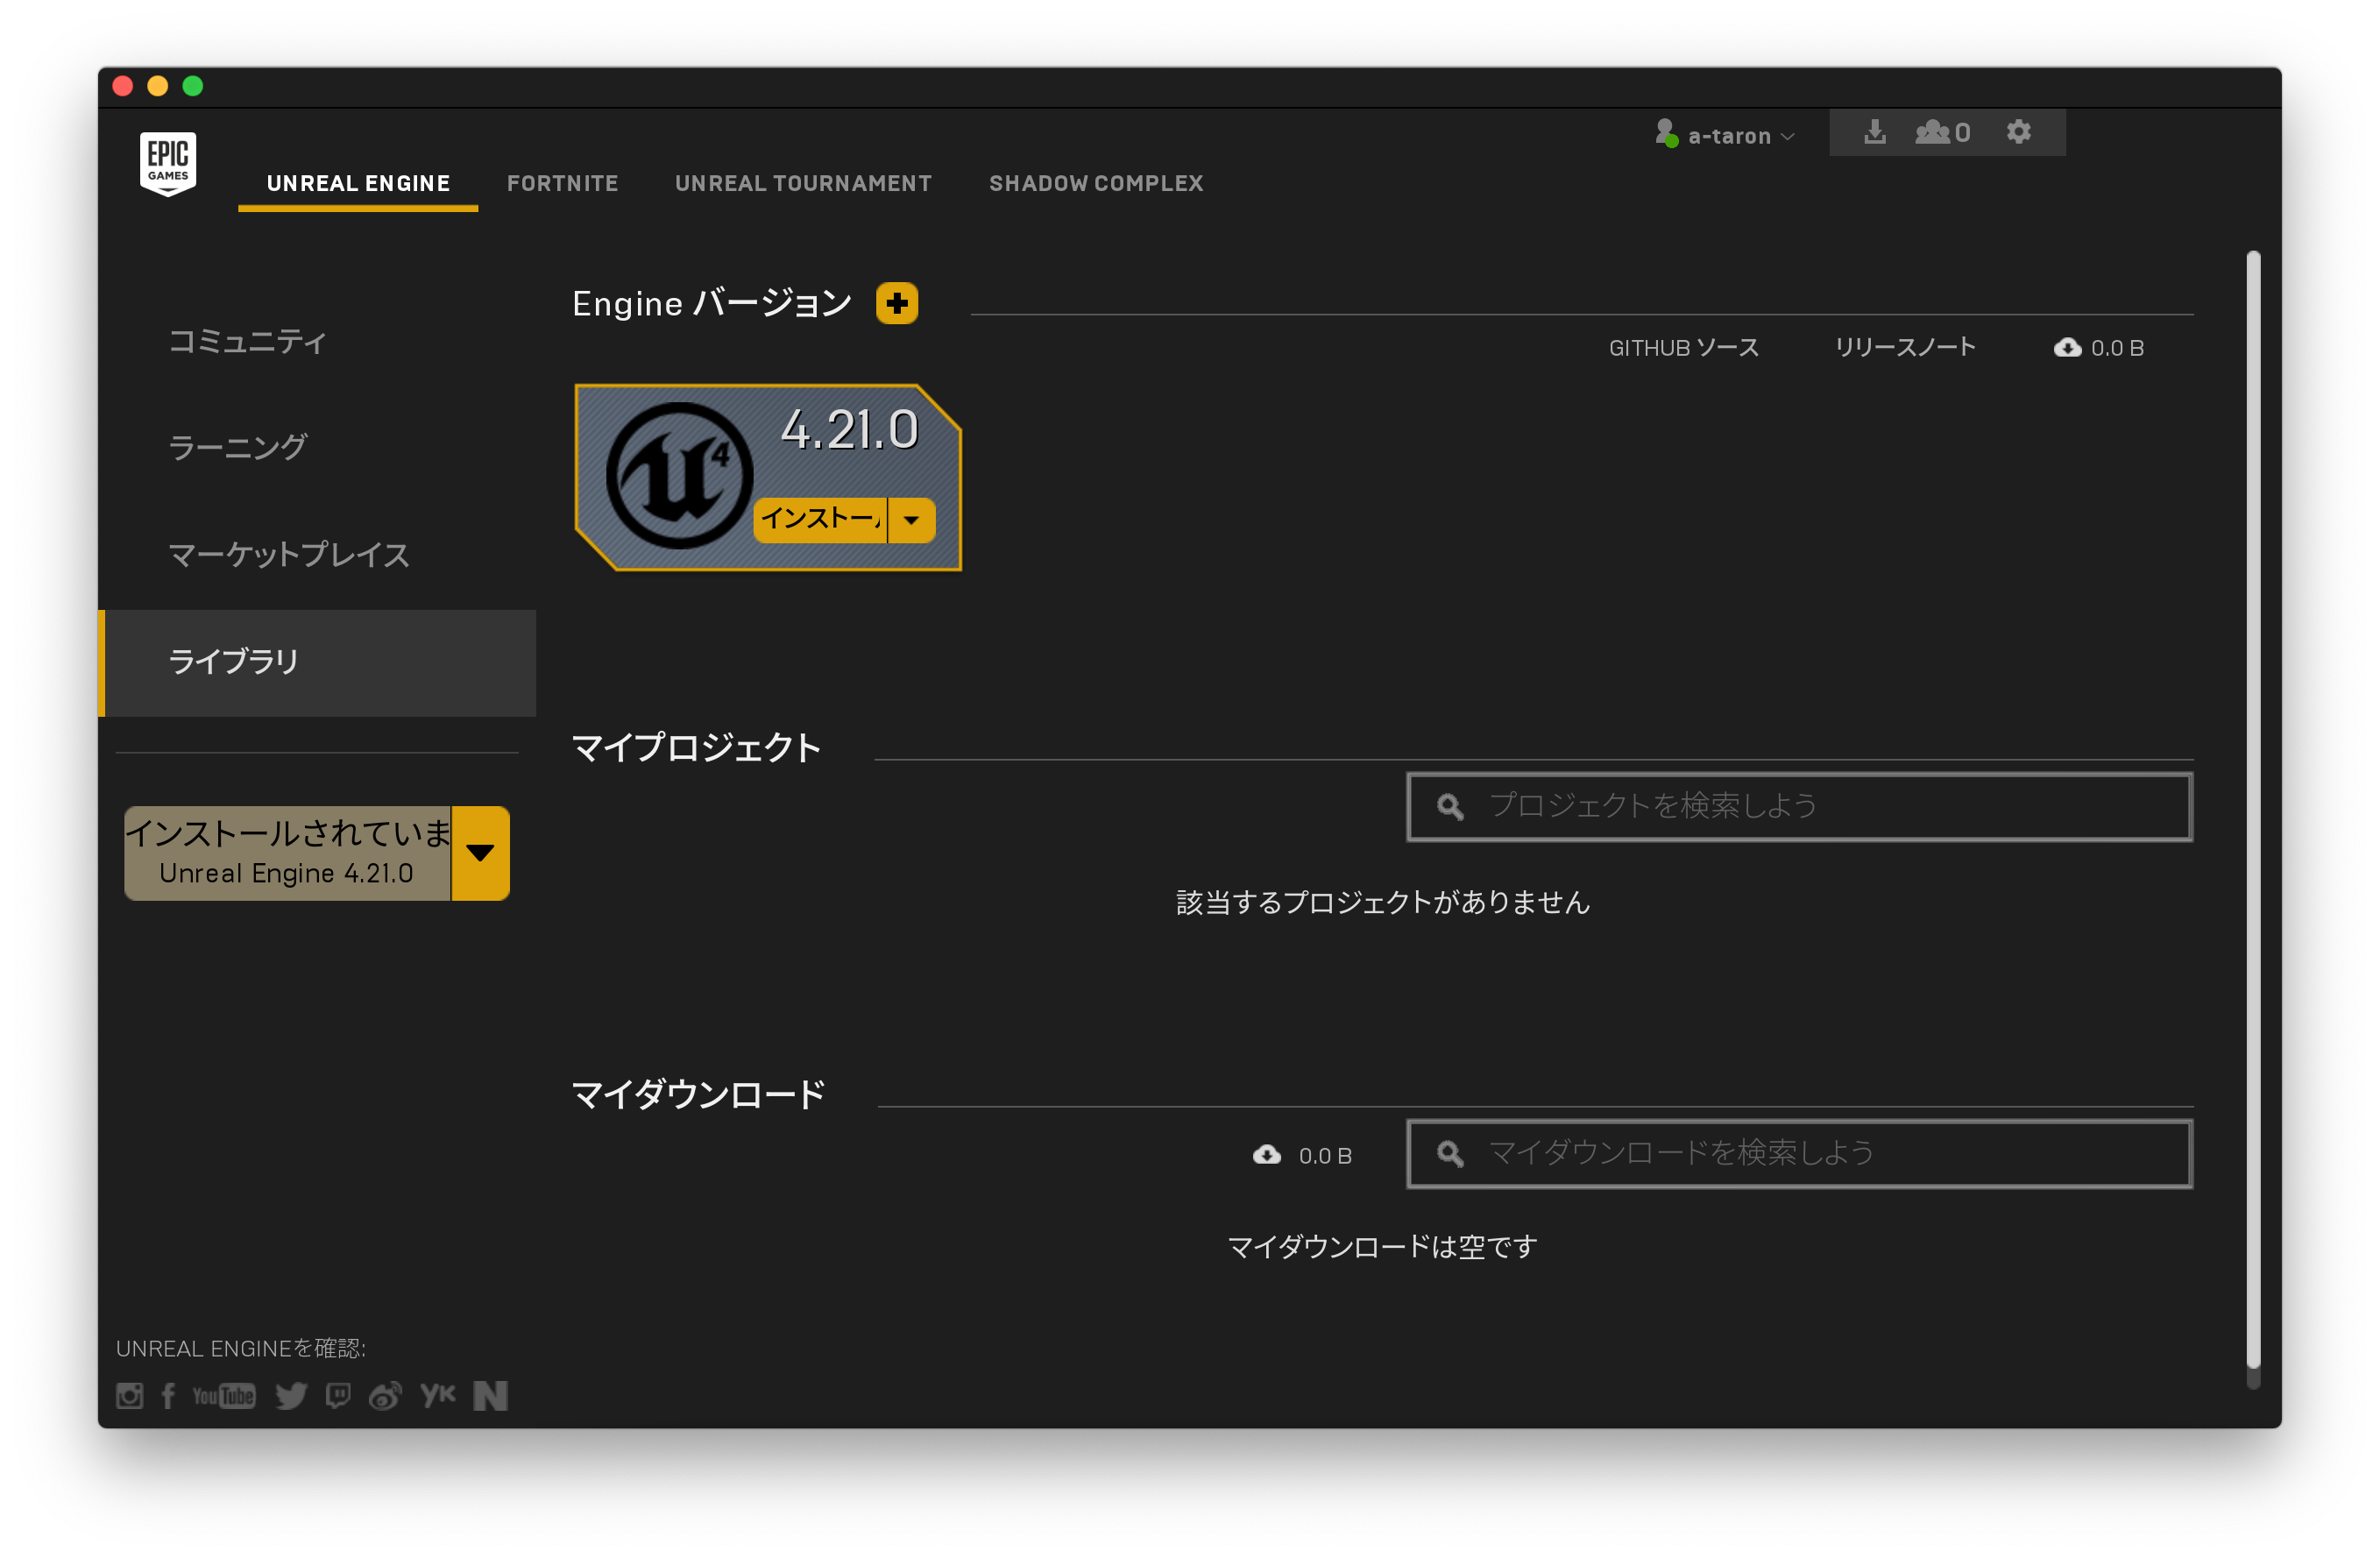Open Unreal Engine Naver icon
The image size is (2380, 1558).
click(x=491, y=1396)
